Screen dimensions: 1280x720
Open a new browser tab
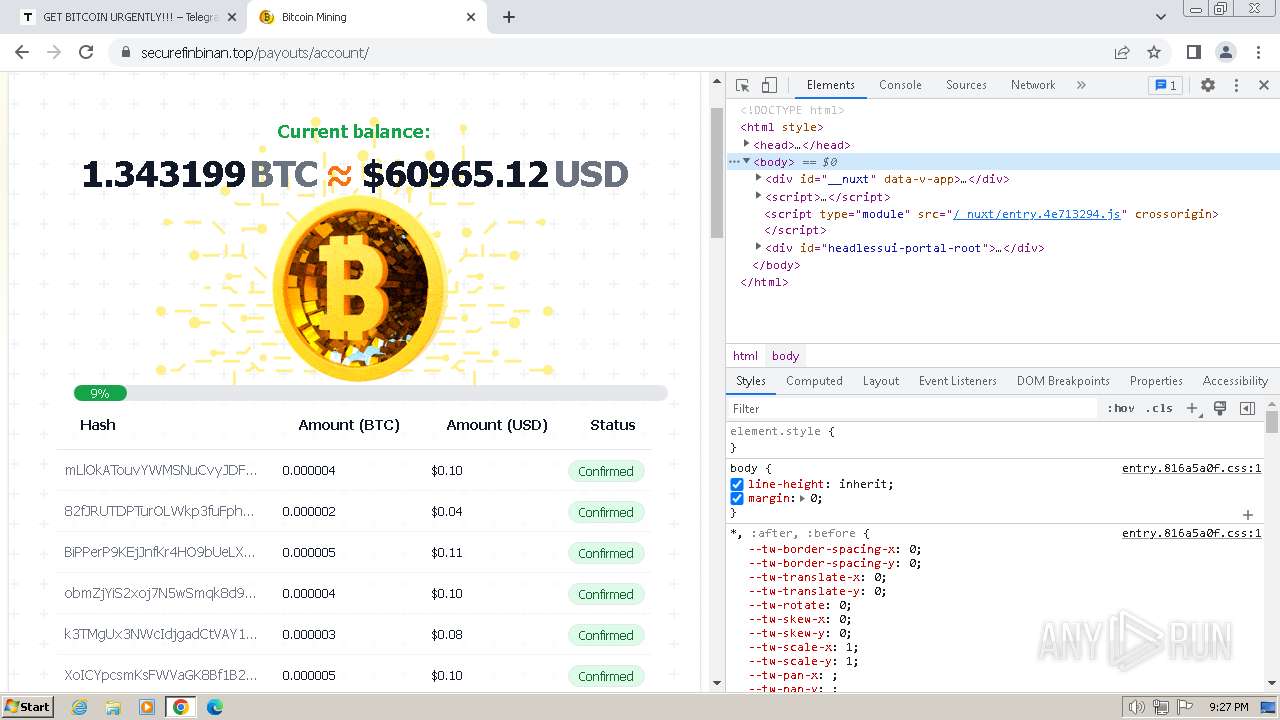508,17
